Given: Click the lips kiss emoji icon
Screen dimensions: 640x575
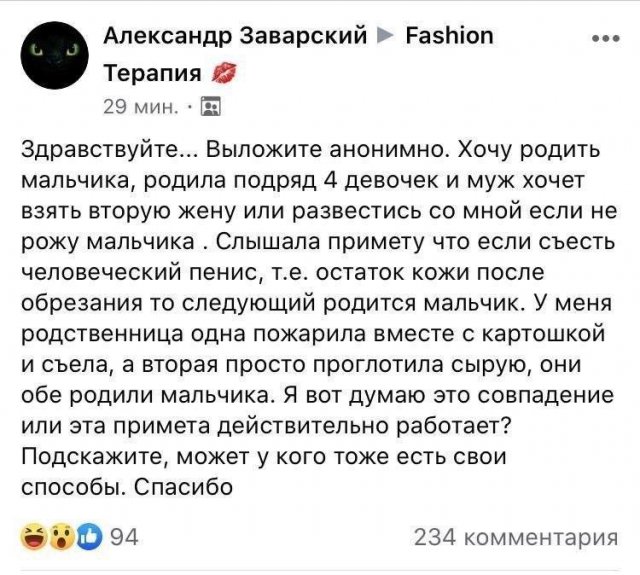Looking at the screenshot, I should click(x=224, y=74).
